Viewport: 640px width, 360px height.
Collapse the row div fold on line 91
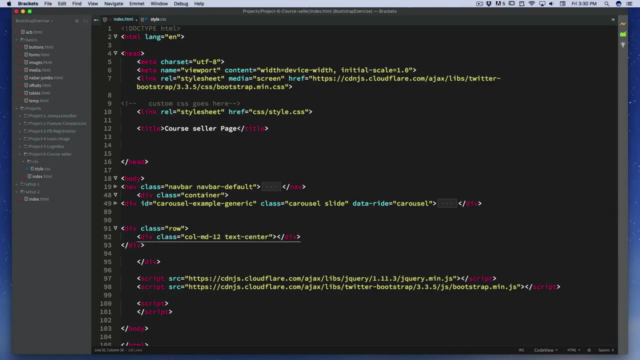pos(116,228)
